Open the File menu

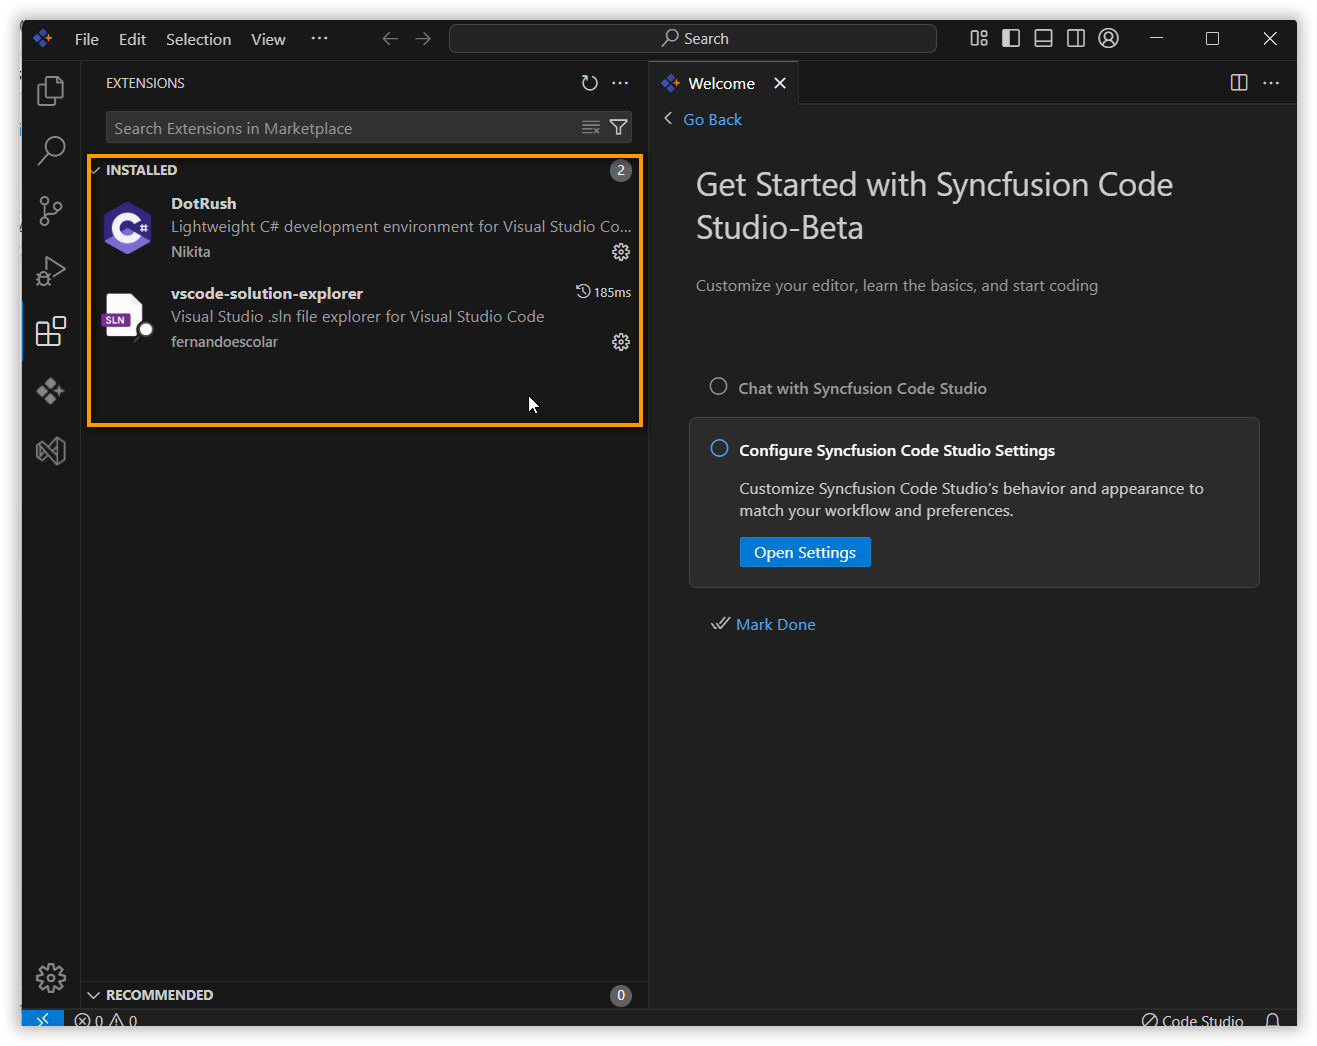pyautogui.click(x=87, y=39)
